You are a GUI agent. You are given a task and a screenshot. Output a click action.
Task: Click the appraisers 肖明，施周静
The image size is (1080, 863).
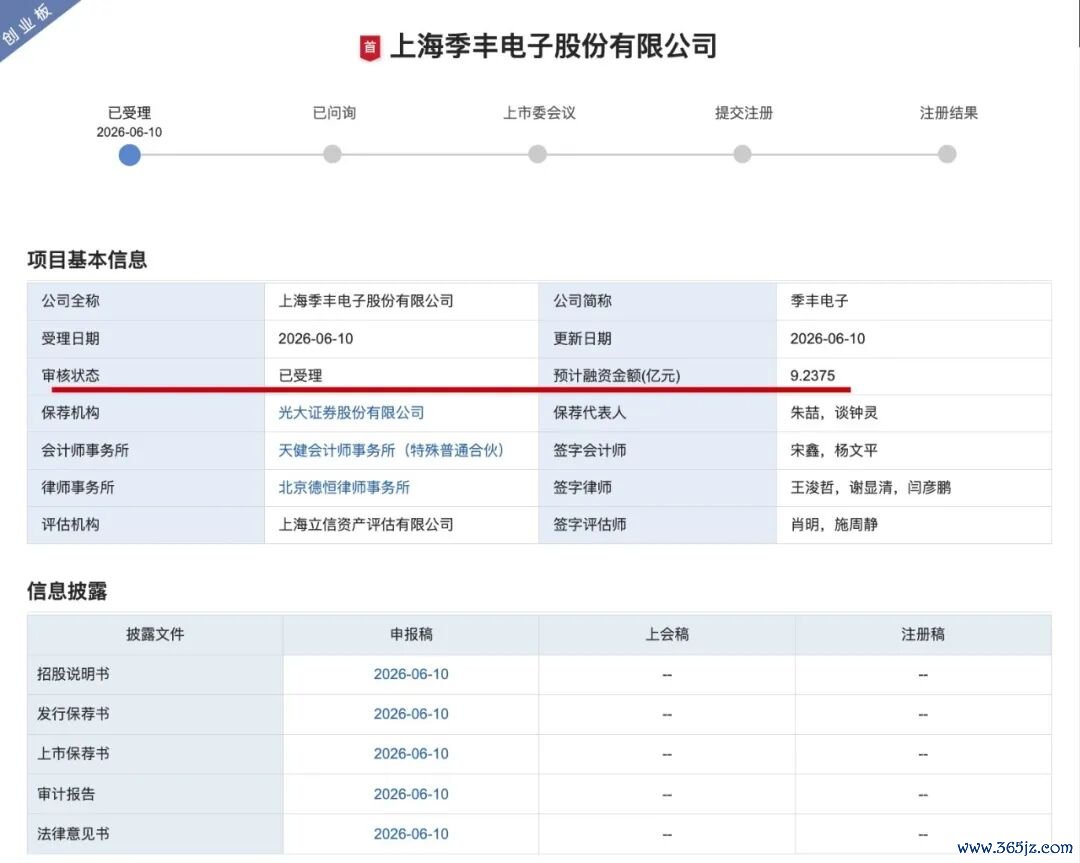click(x=834, y=525)
